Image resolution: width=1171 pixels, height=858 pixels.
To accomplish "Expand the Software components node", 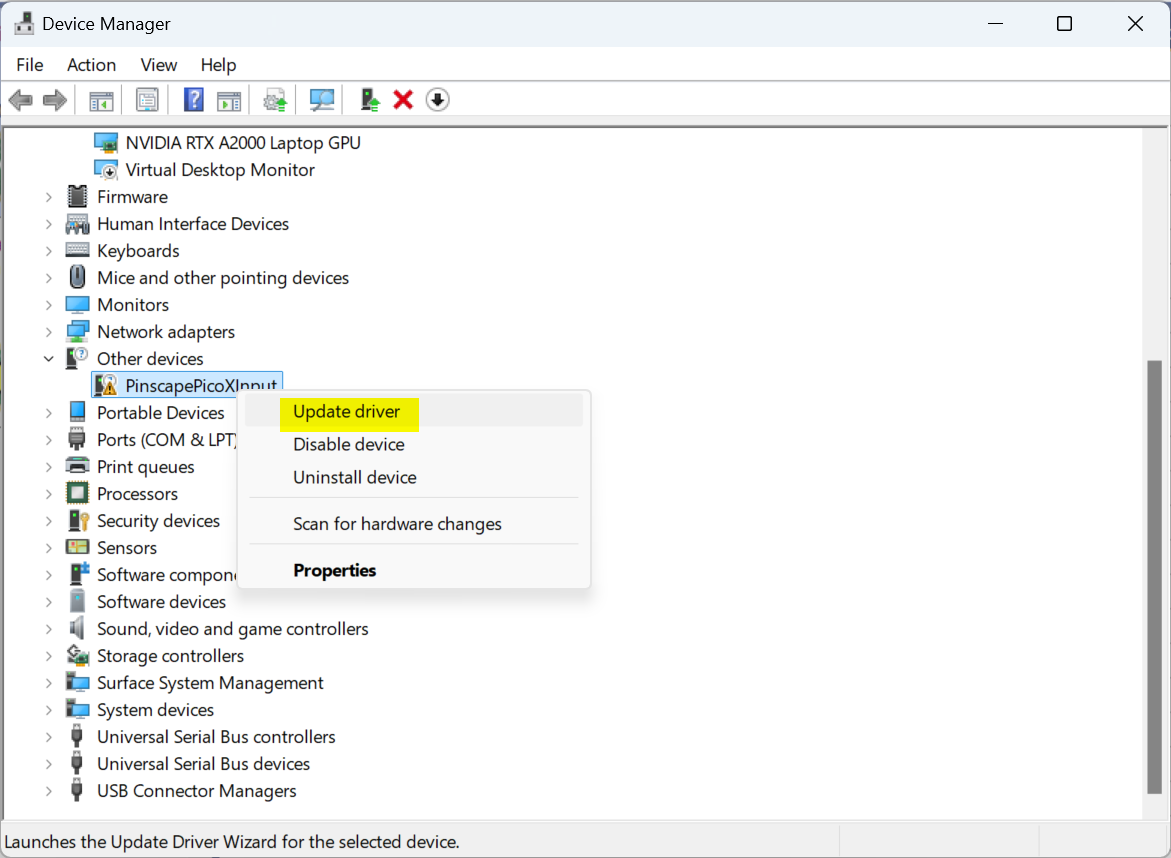I will 49,575.
